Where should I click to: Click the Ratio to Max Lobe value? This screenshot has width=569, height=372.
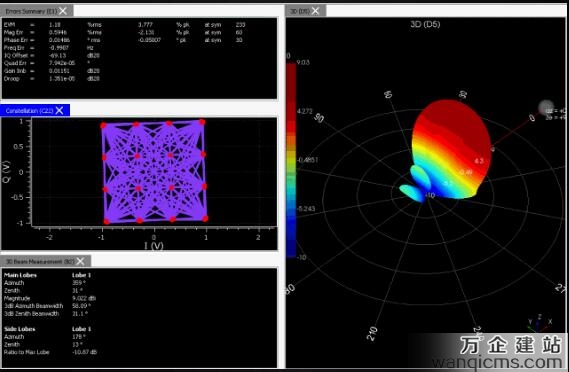coord(85,352)
